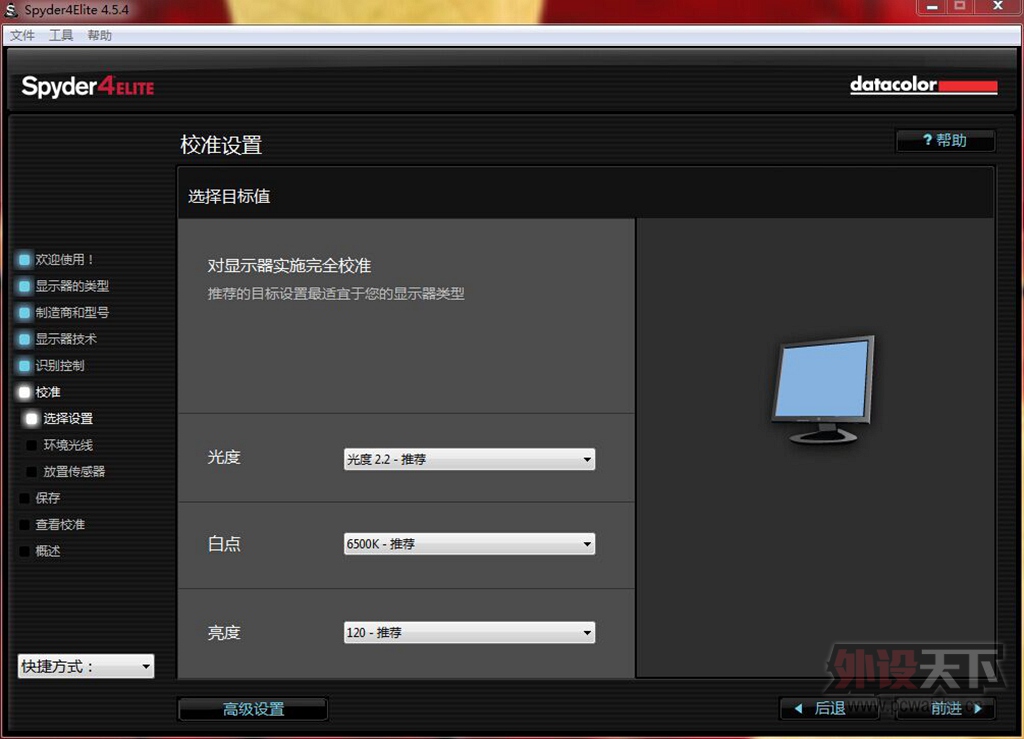Click the white indicator beside 校准
Screen dimensions: 1024x739
coord(24,392)
